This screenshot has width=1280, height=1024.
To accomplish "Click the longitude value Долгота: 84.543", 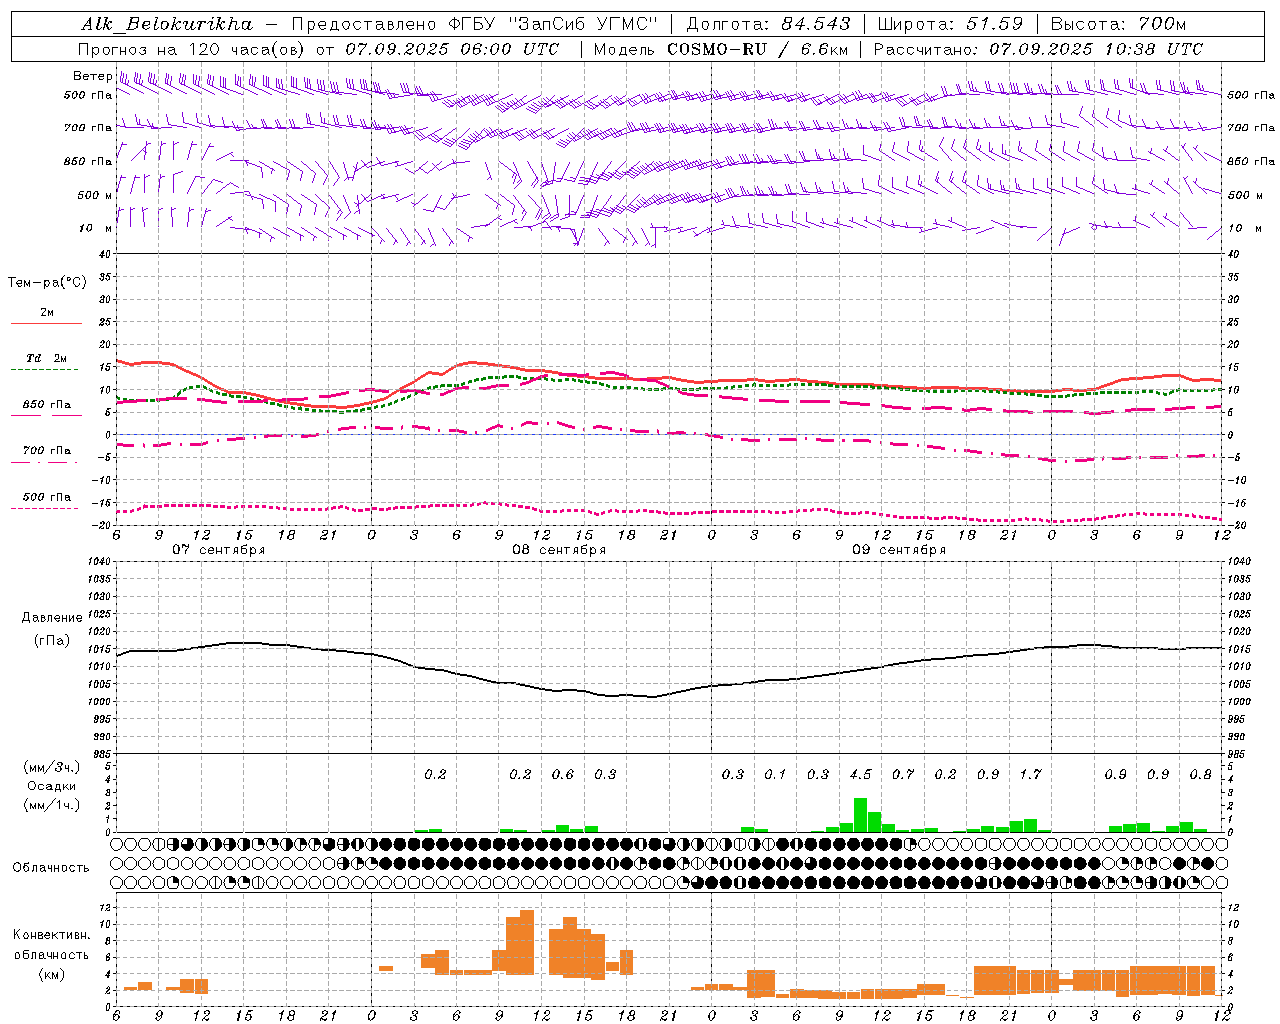I will coord(768,24).
